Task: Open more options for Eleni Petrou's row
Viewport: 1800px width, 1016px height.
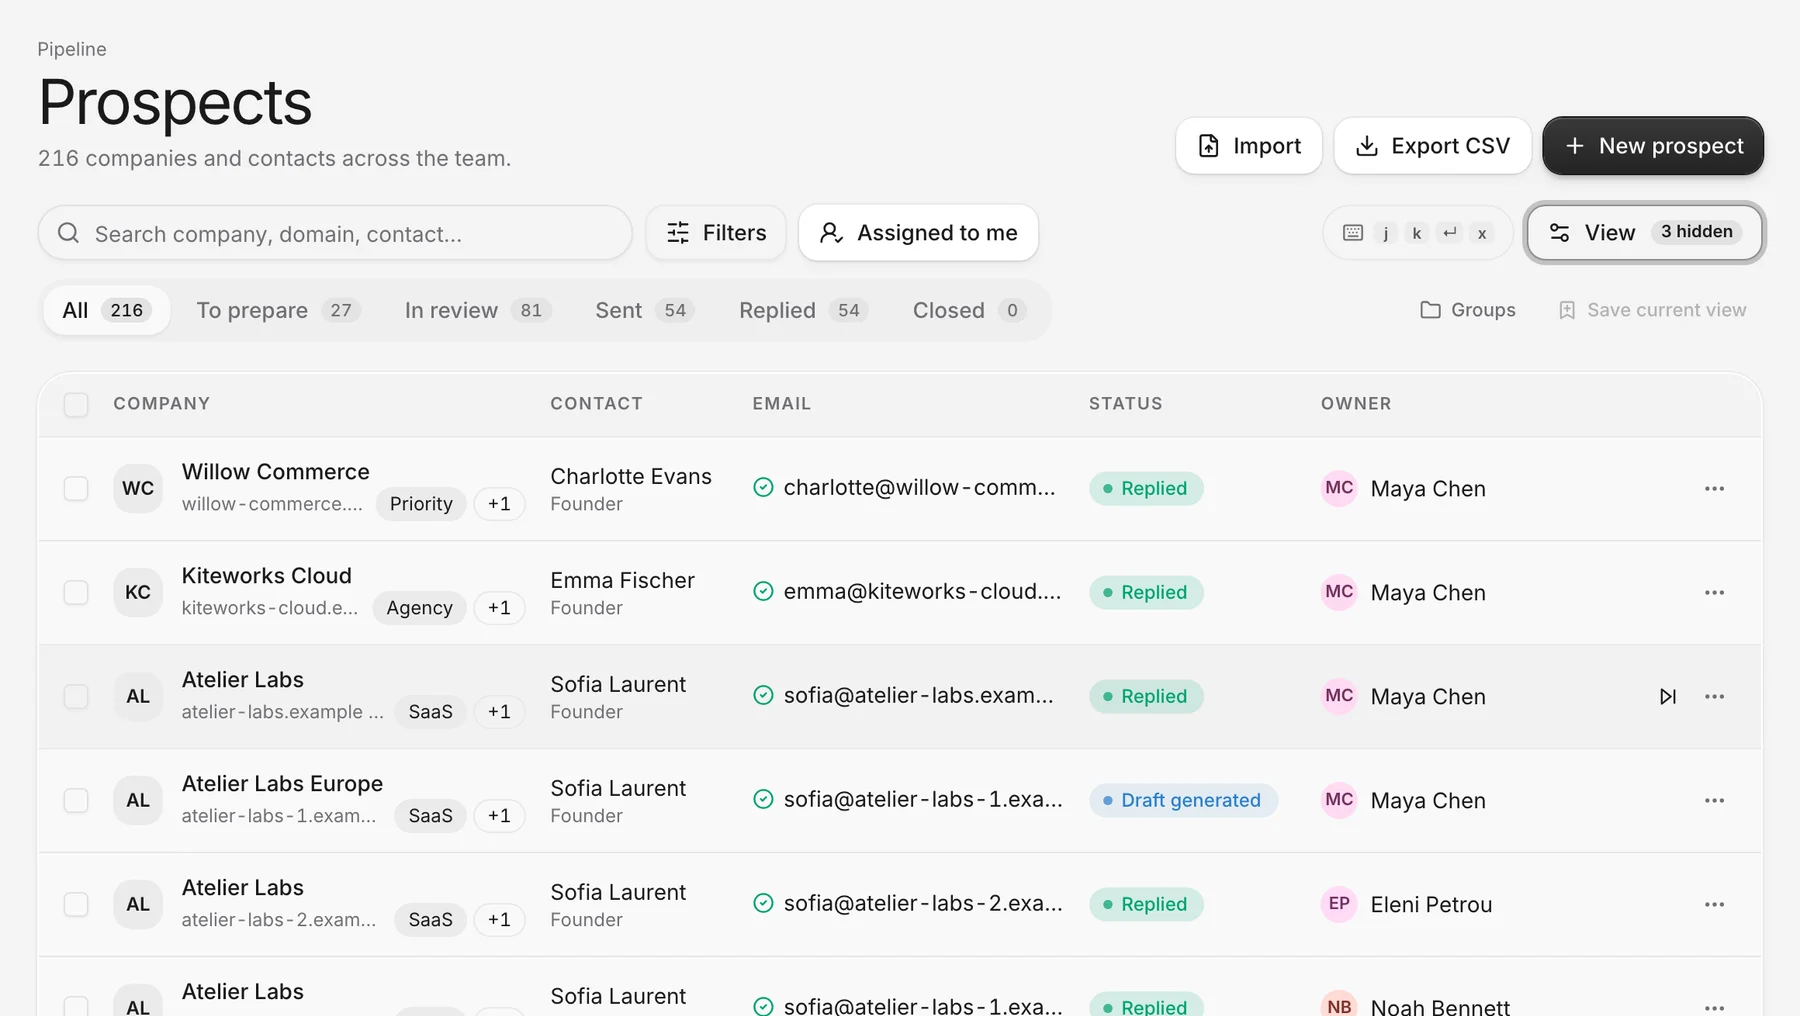Action: [x=1714, y=904]
